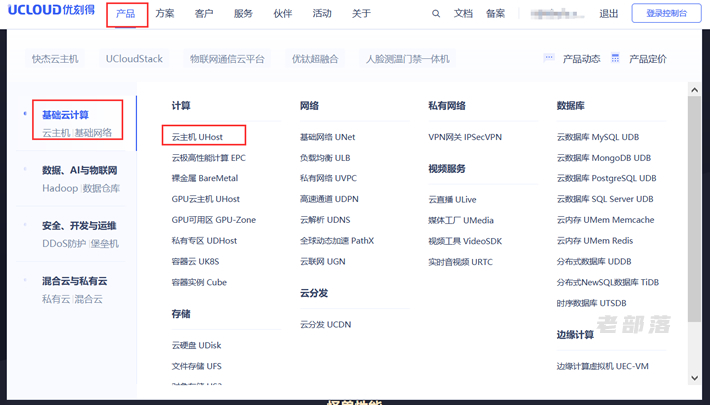Screen dimensions: 710x405
Task: Open 高速通道 UDPN
Action: (x=329, y=199)
